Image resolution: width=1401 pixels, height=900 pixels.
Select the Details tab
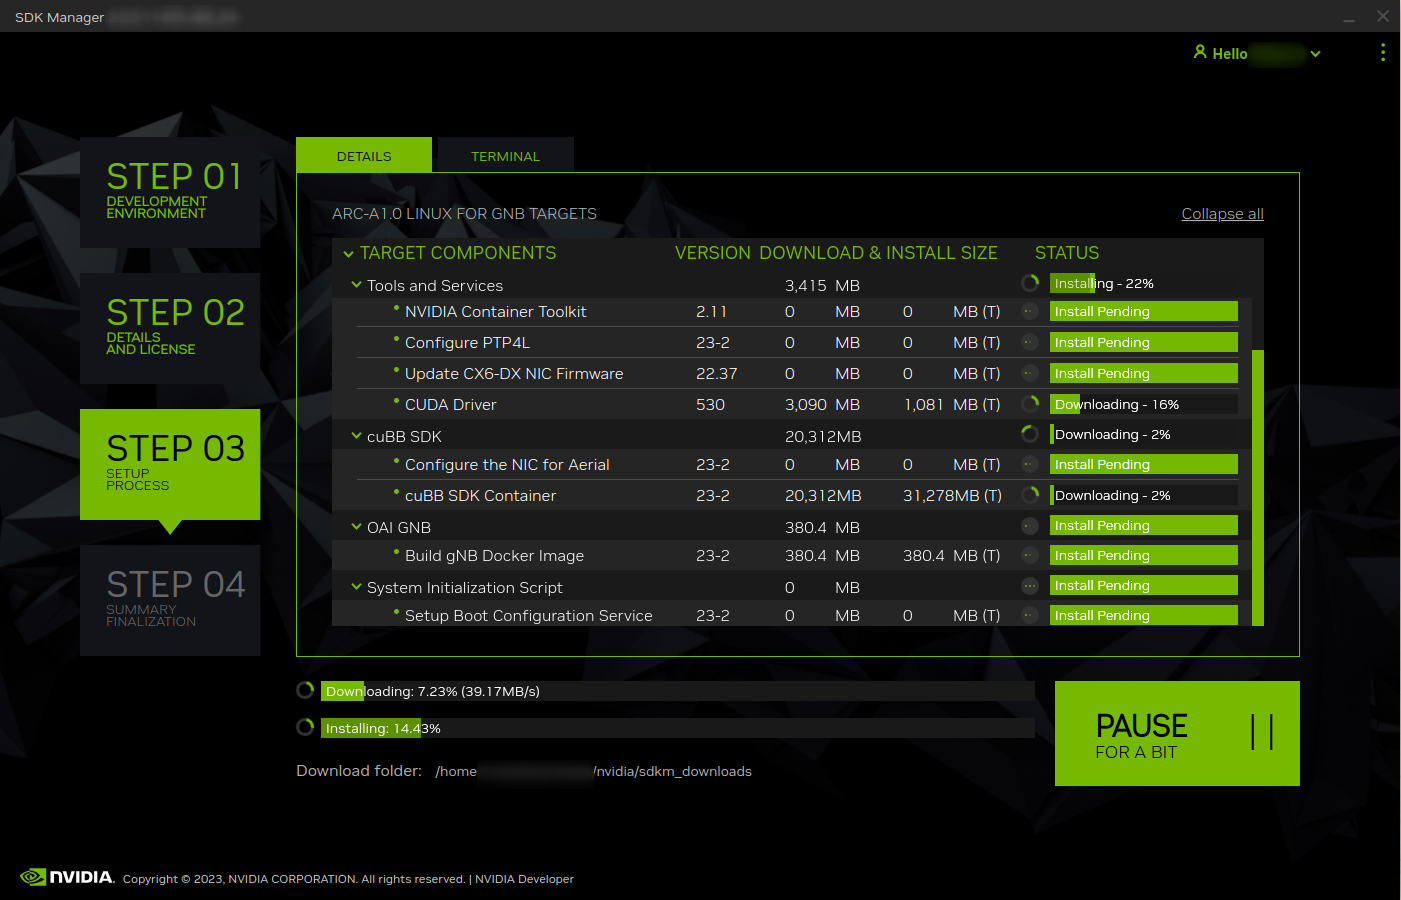click(364, 156)
